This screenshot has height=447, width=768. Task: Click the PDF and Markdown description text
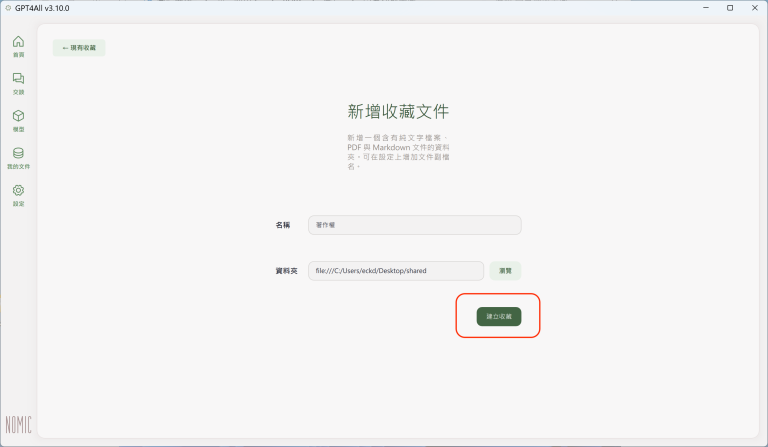(398, 151)
